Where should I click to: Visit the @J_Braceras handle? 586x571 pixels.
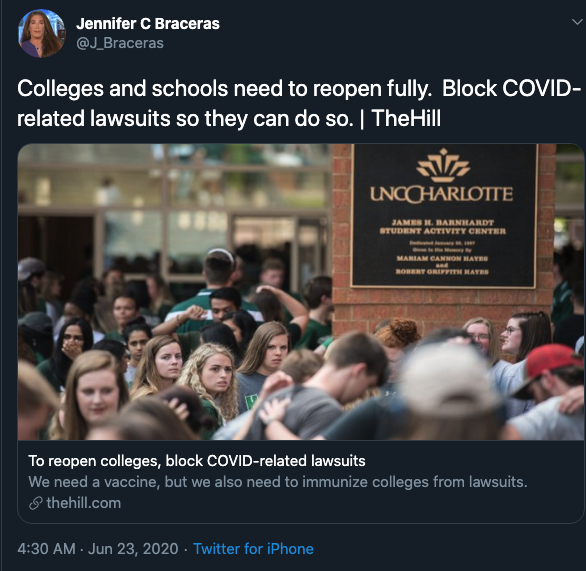pos(120,43)
